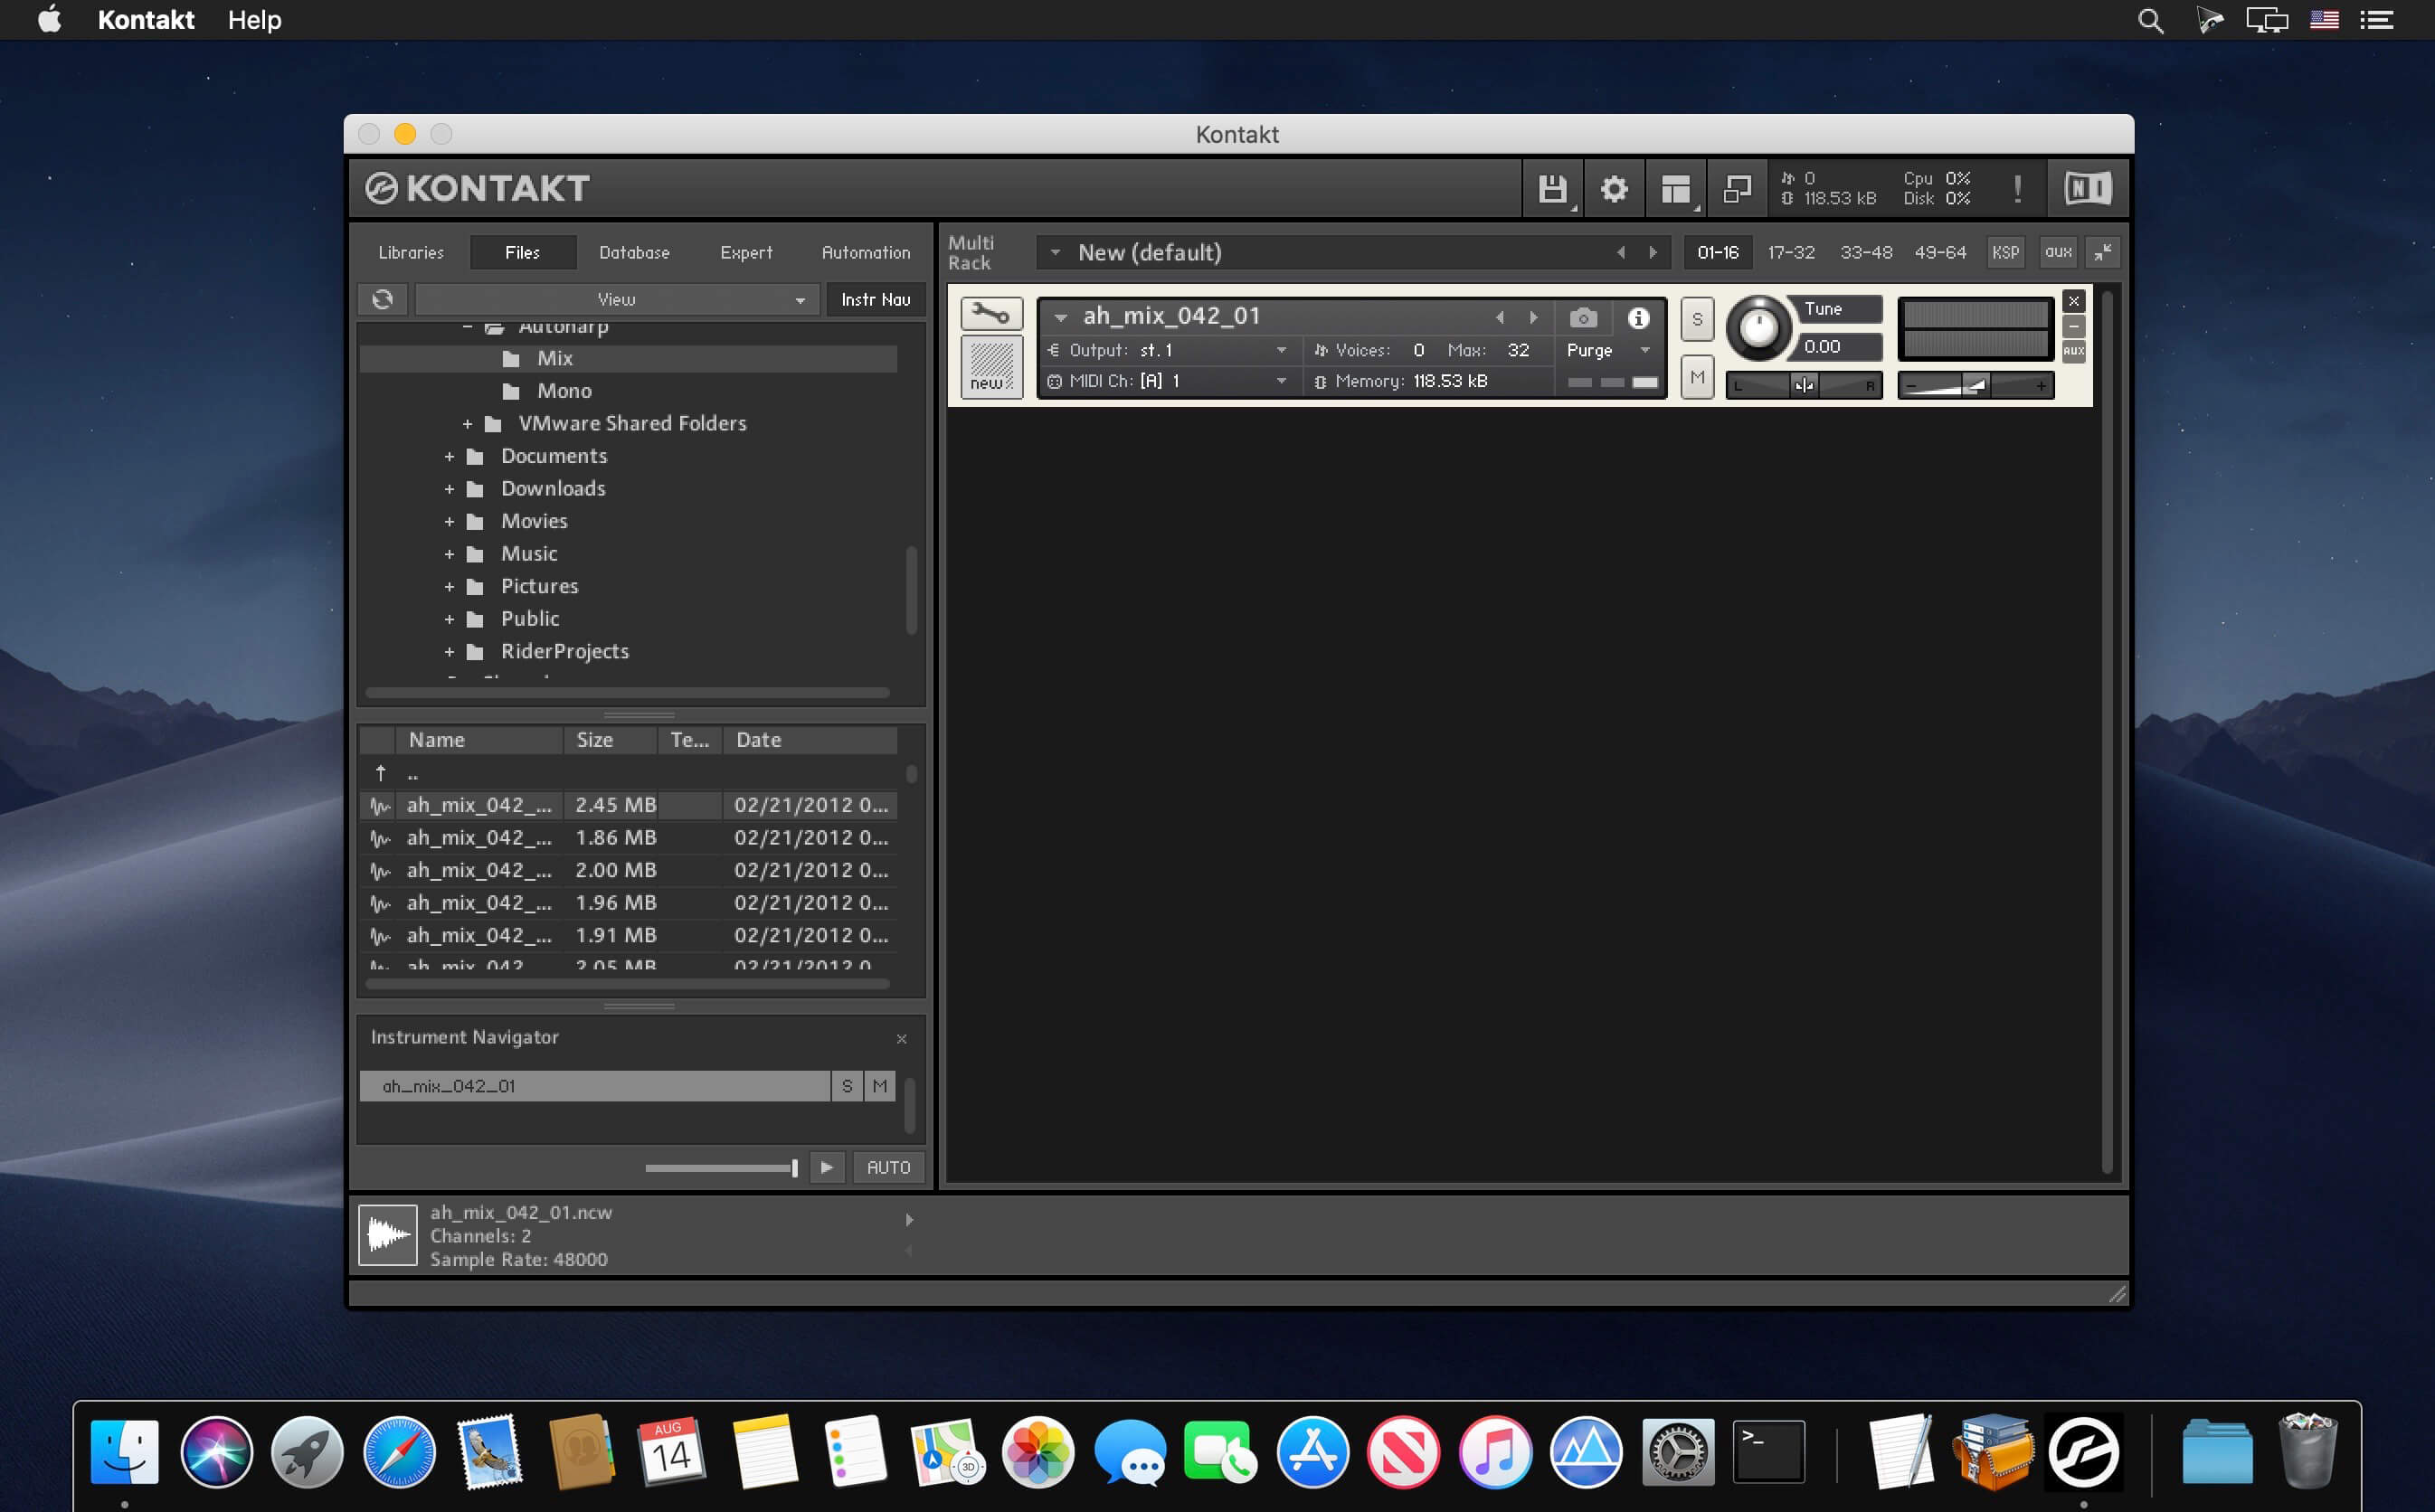
Task: Open the workspace layout panel icon
Action: (x=1676, y=188)
